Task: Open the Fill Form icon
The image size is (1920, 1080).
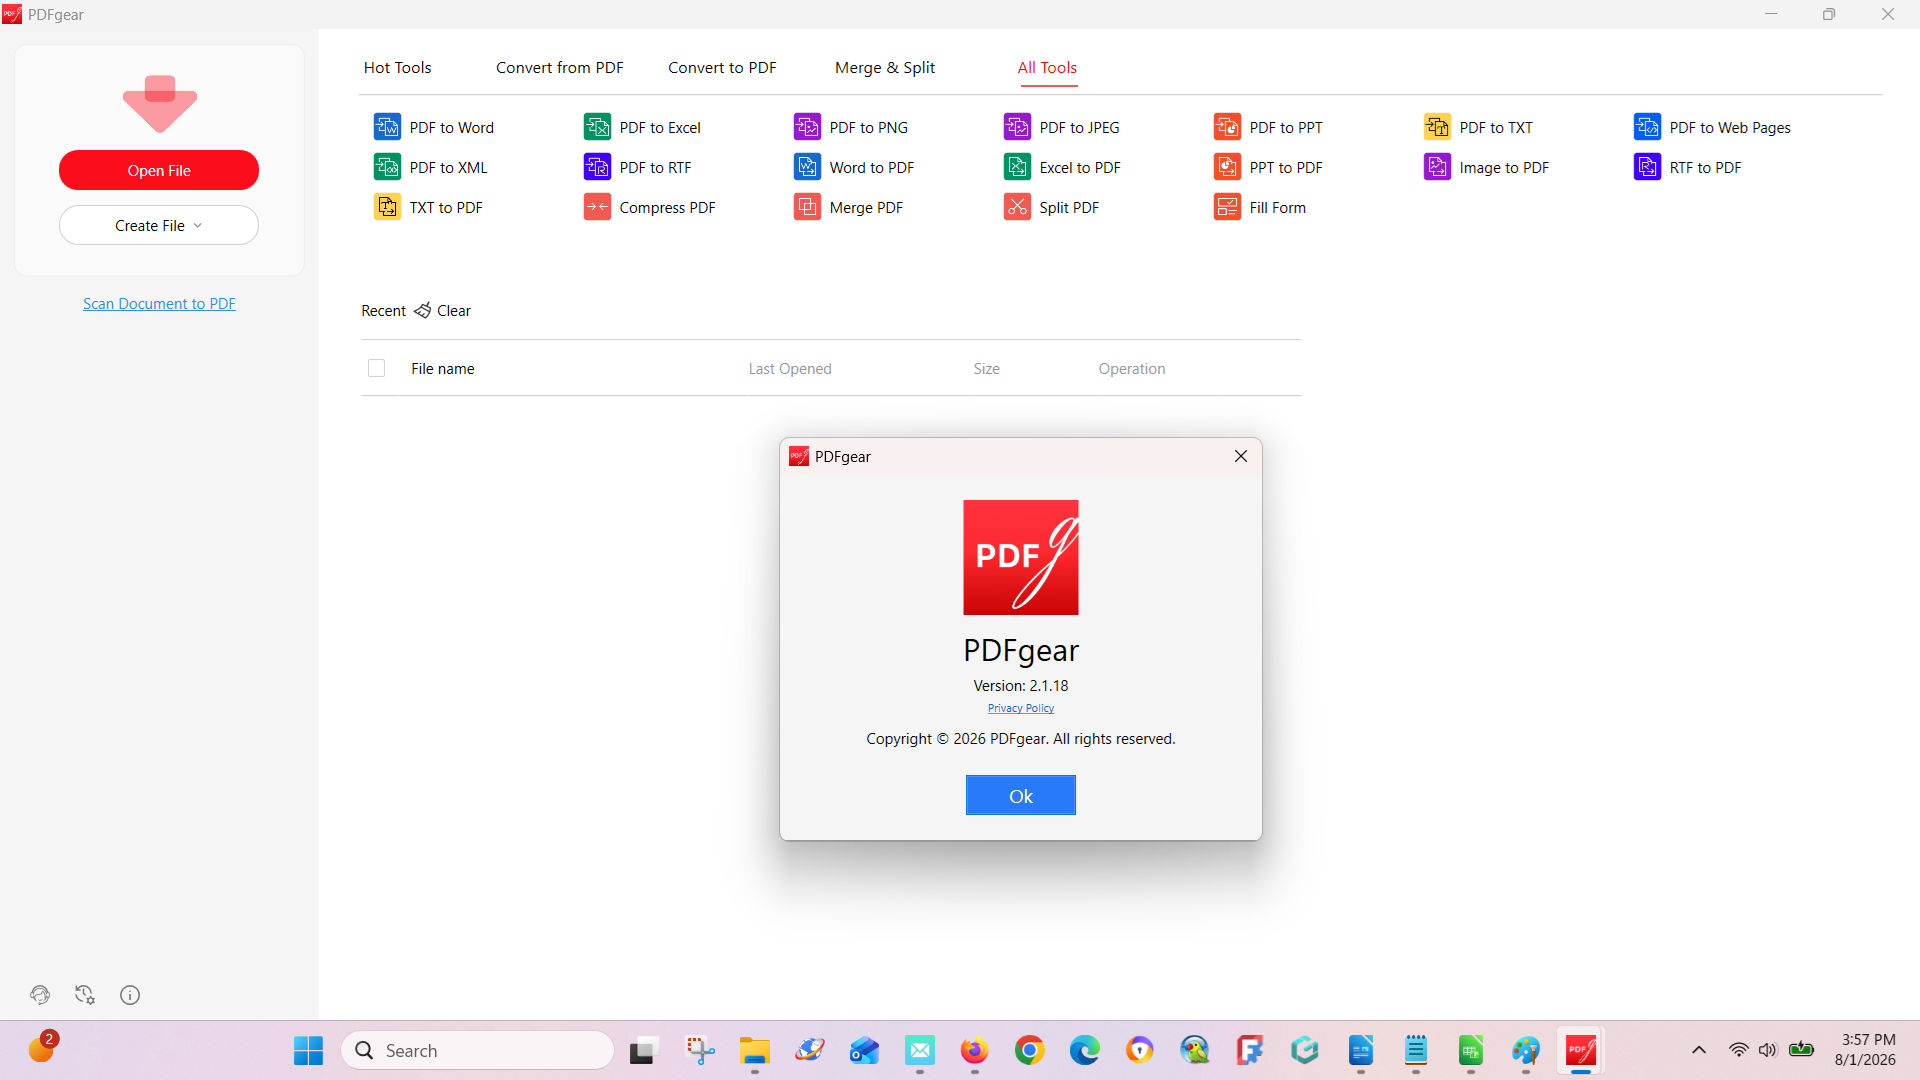Action: [x=1227, y=207]
